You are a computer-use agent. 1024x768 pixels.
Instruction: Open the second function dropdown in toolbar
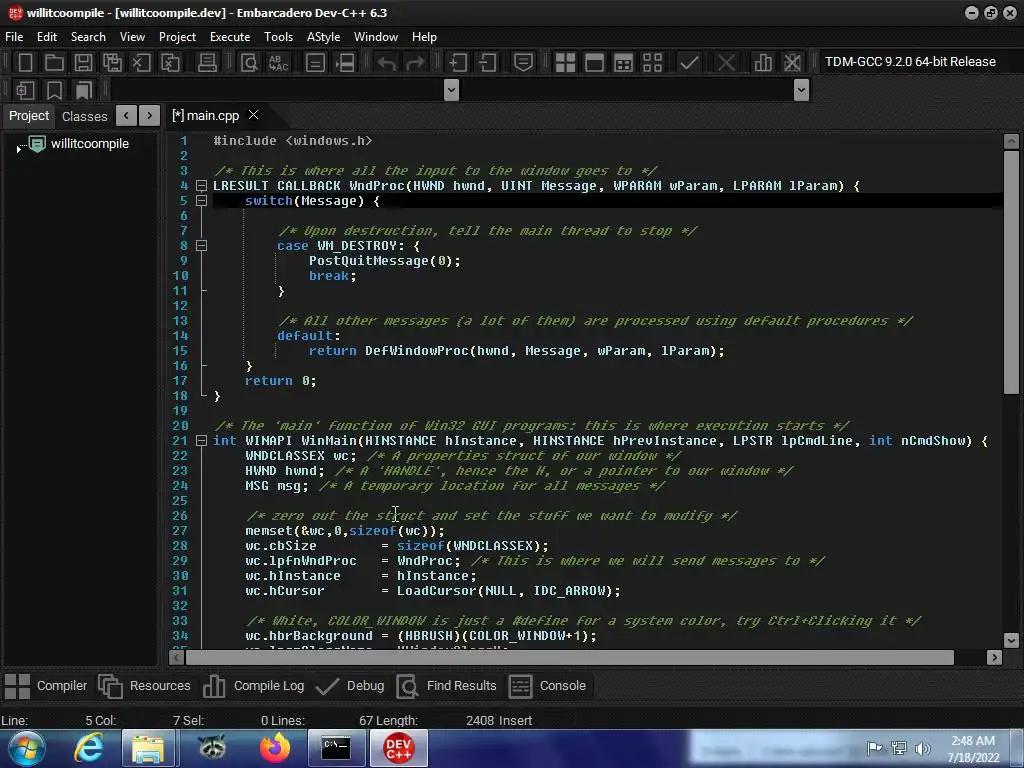801,90
